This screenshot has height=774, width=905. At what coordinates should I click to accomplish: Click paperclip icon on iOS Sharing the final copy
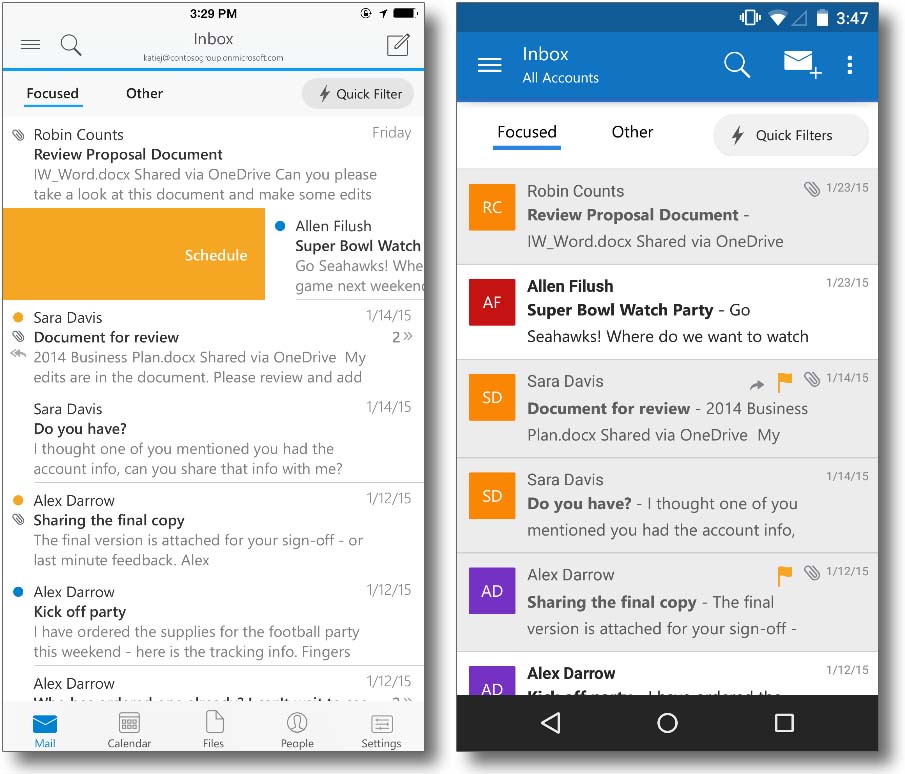pyautogui.click(x=18, y=519)
